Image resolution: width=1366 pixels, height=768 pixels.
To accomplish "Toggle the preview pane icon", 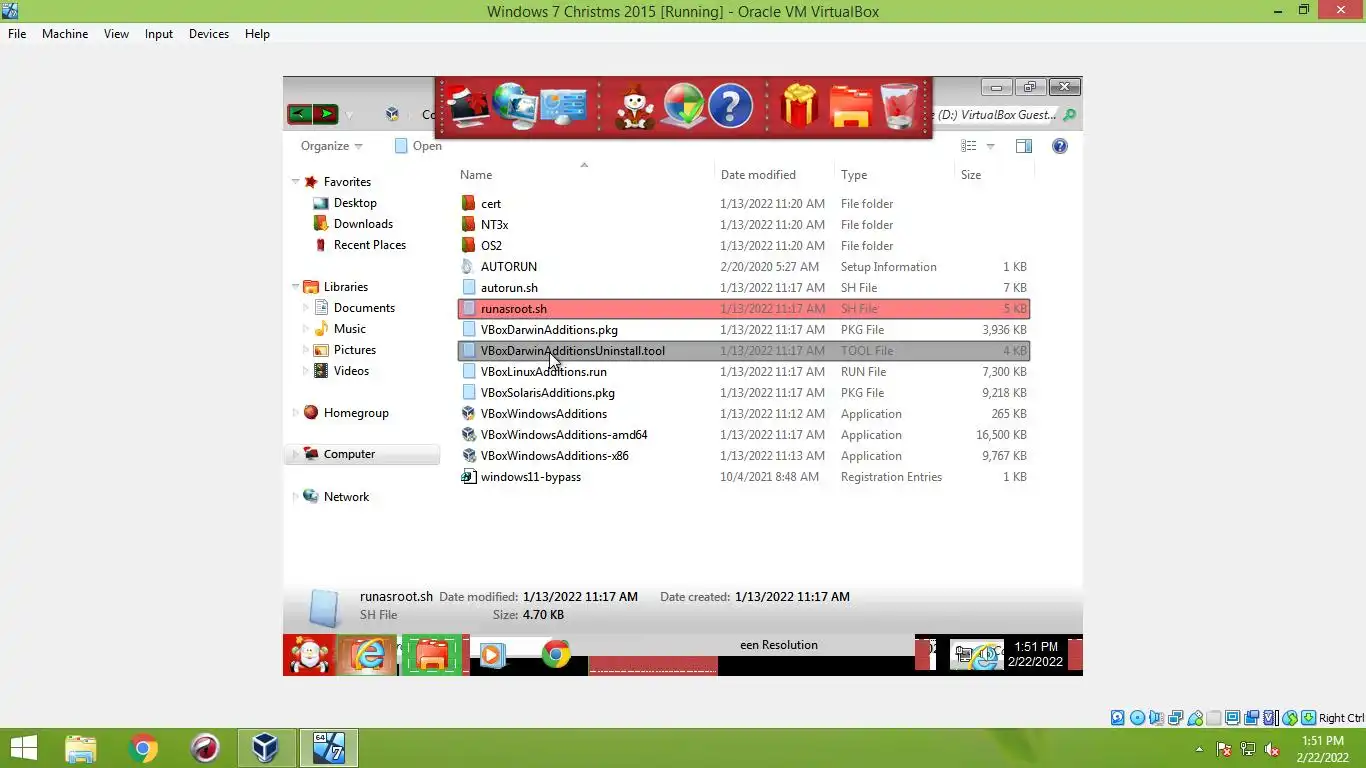I will click(1024, 146).
